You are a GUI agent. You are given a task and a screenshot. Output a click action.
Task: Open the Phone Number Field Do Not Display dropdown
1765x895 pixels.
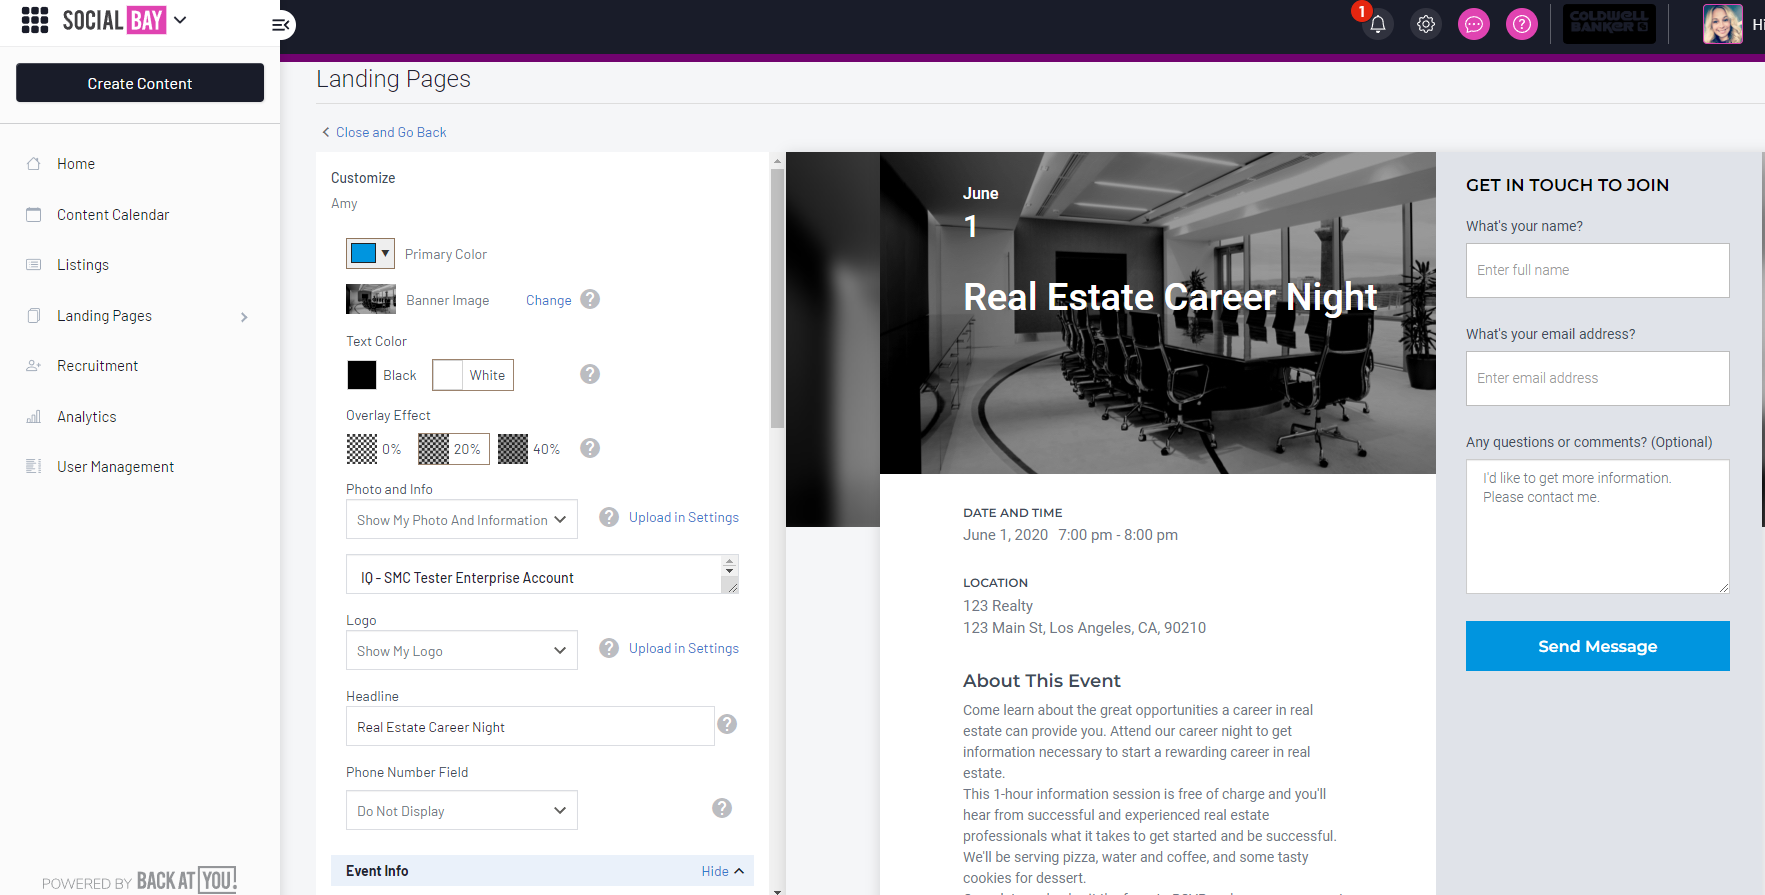[x=462, y=810]
